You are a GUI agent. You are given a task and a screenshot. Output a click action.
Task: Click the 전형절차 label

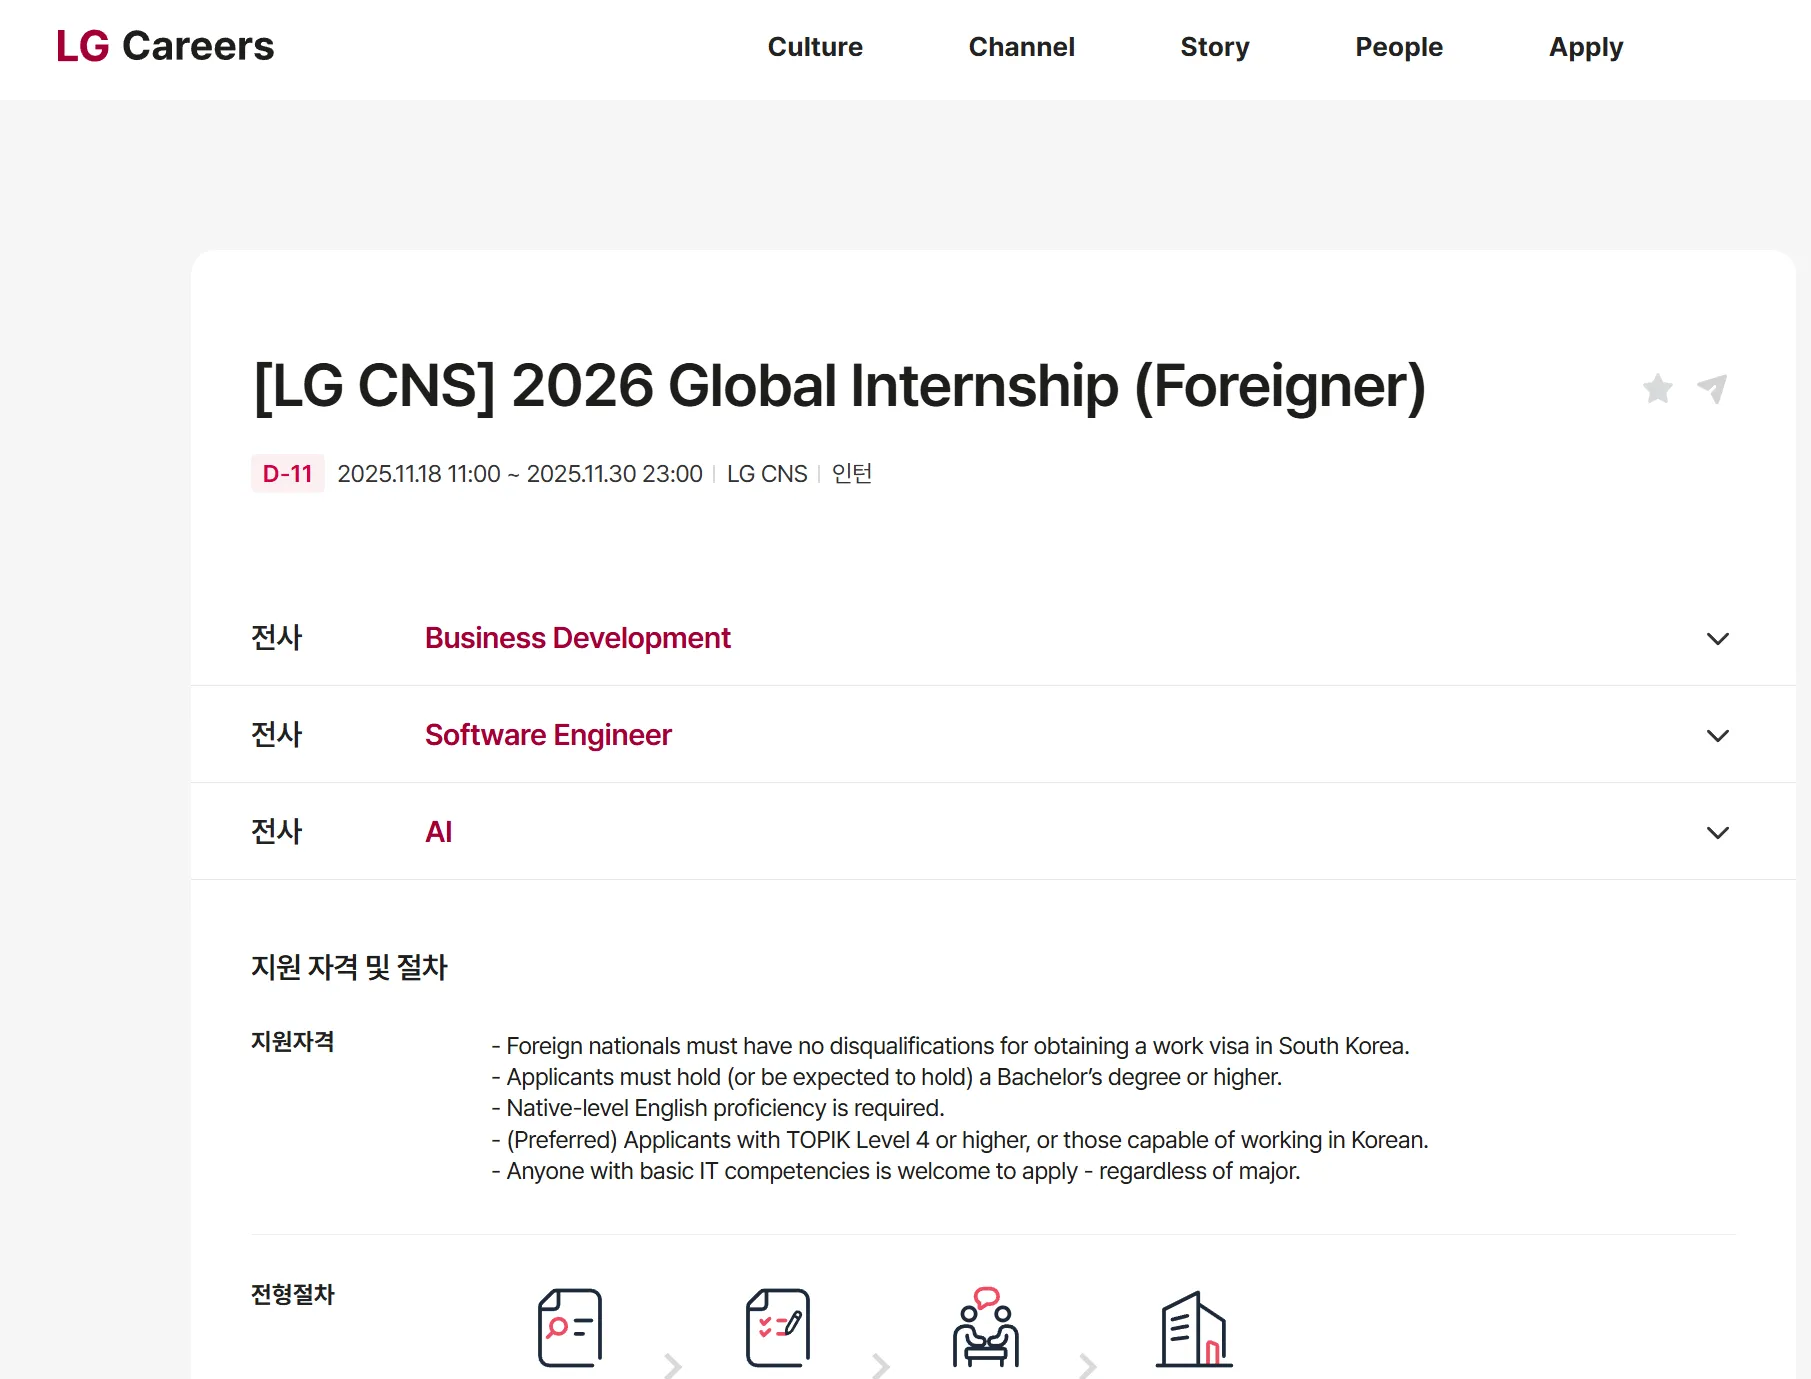[x=292, y=1295]
